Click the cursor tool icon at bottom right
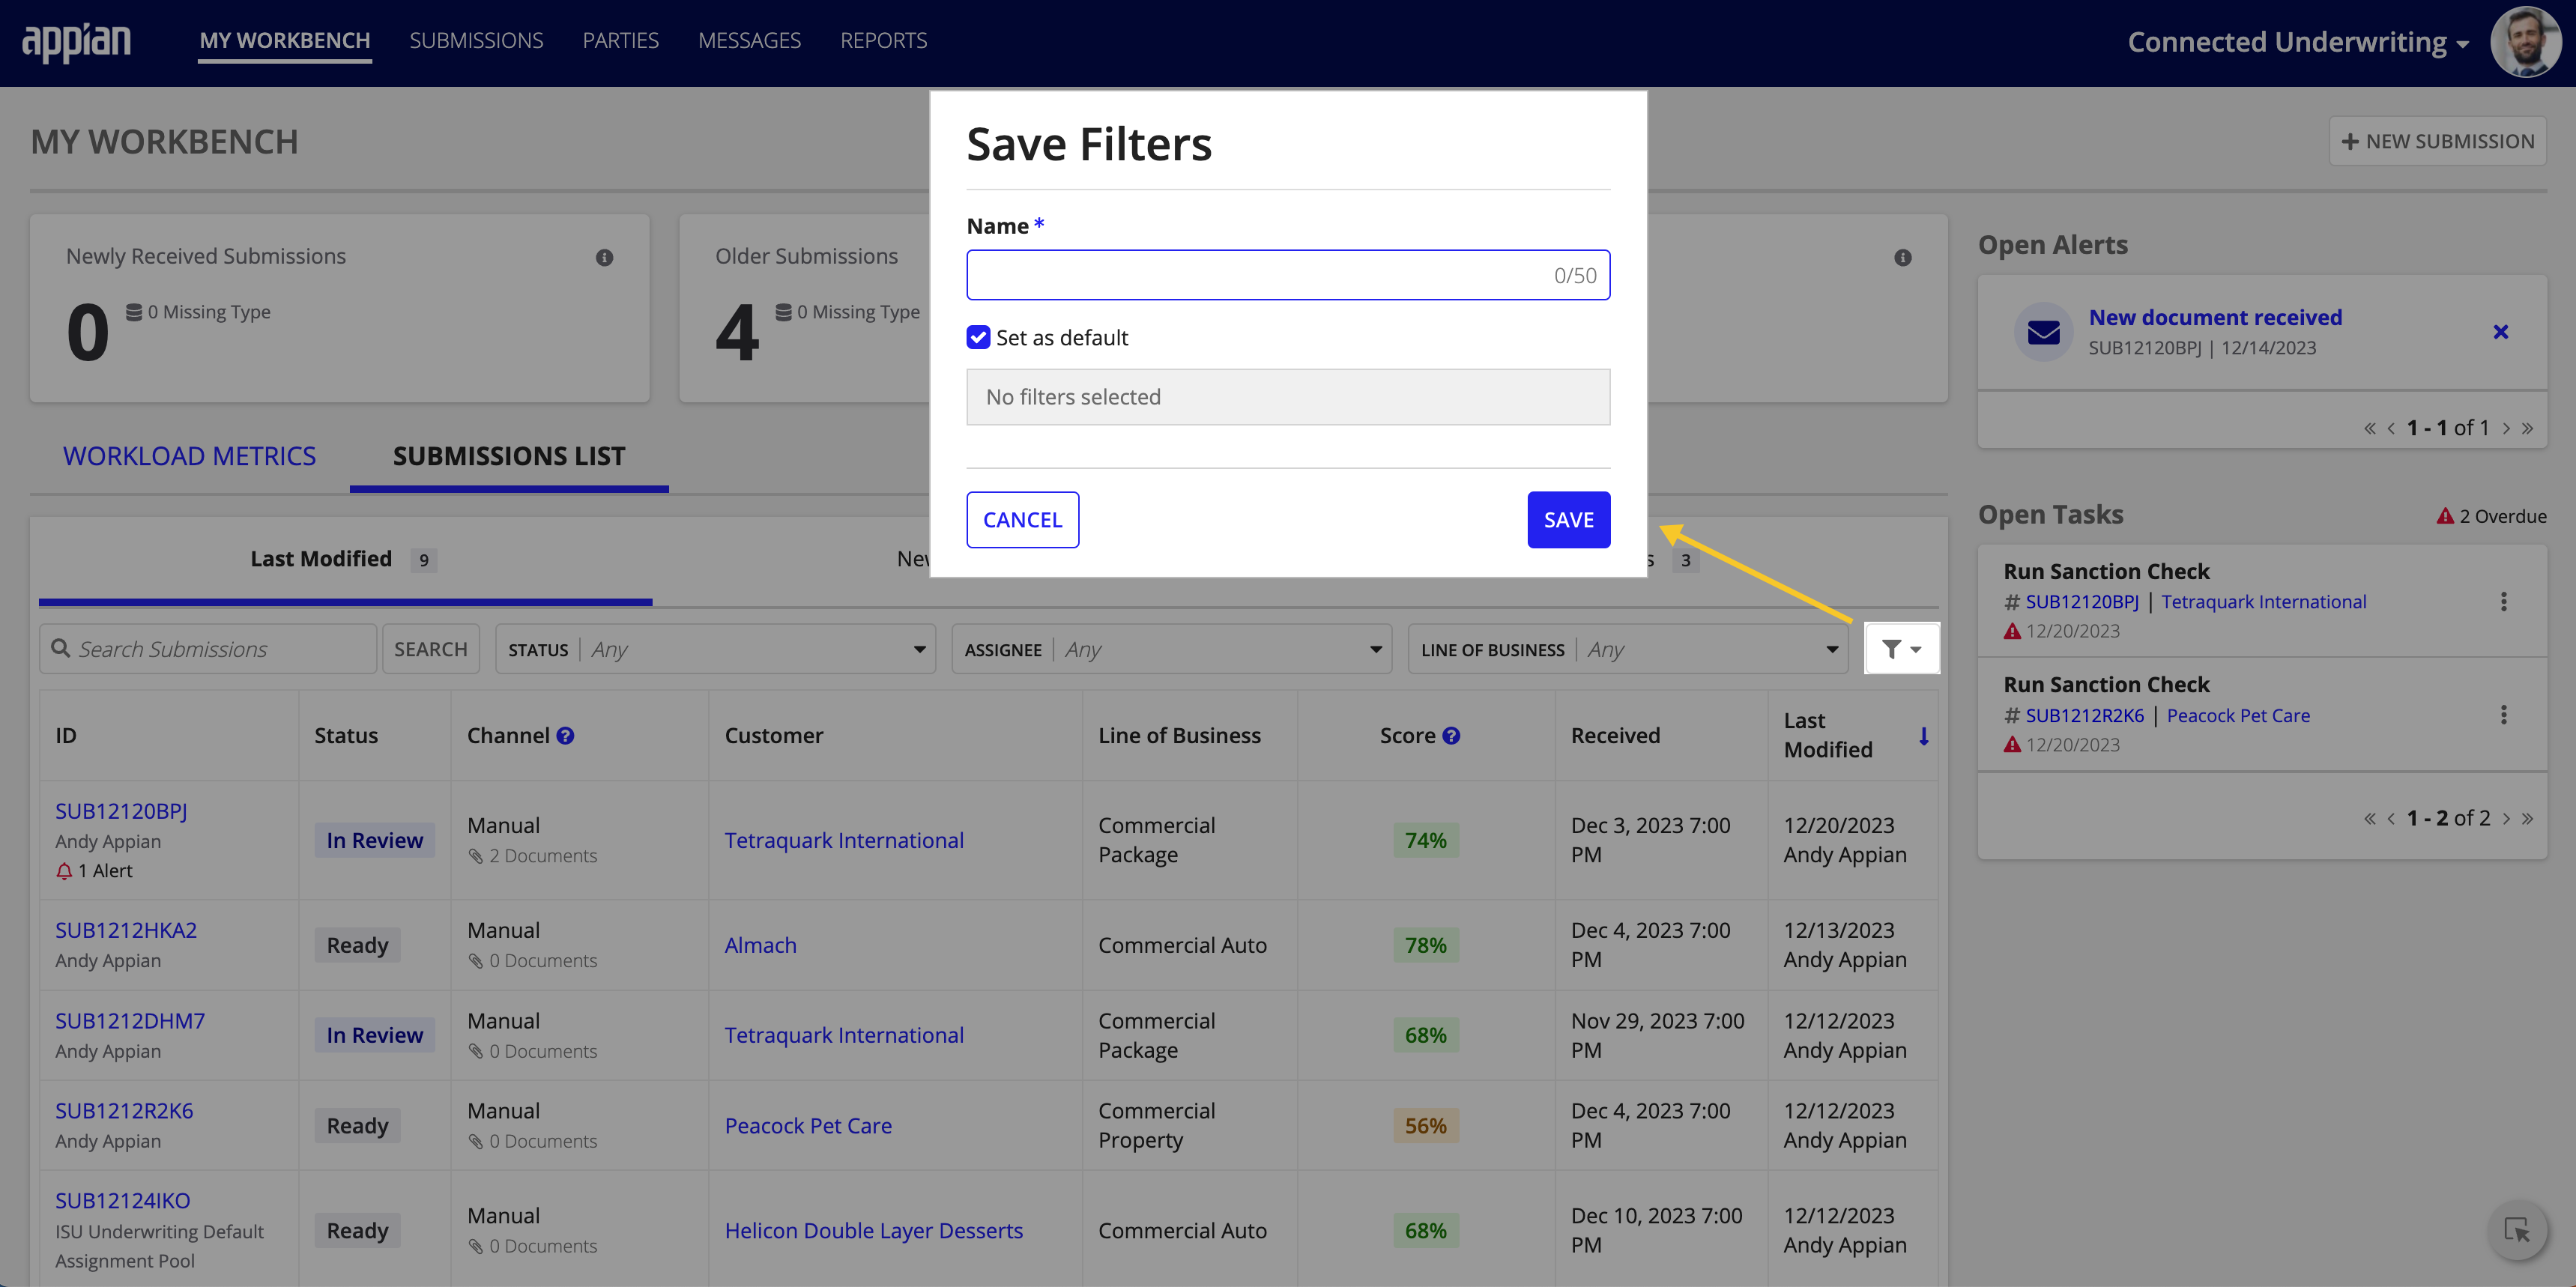The image size is (2576, 1287). [x=2517, y=1230]
